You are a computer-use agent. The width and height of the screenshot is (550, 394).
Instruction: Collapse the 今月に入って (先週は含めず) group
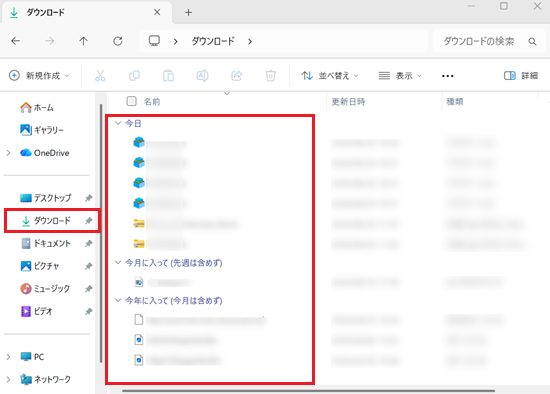tap(118, 262)
